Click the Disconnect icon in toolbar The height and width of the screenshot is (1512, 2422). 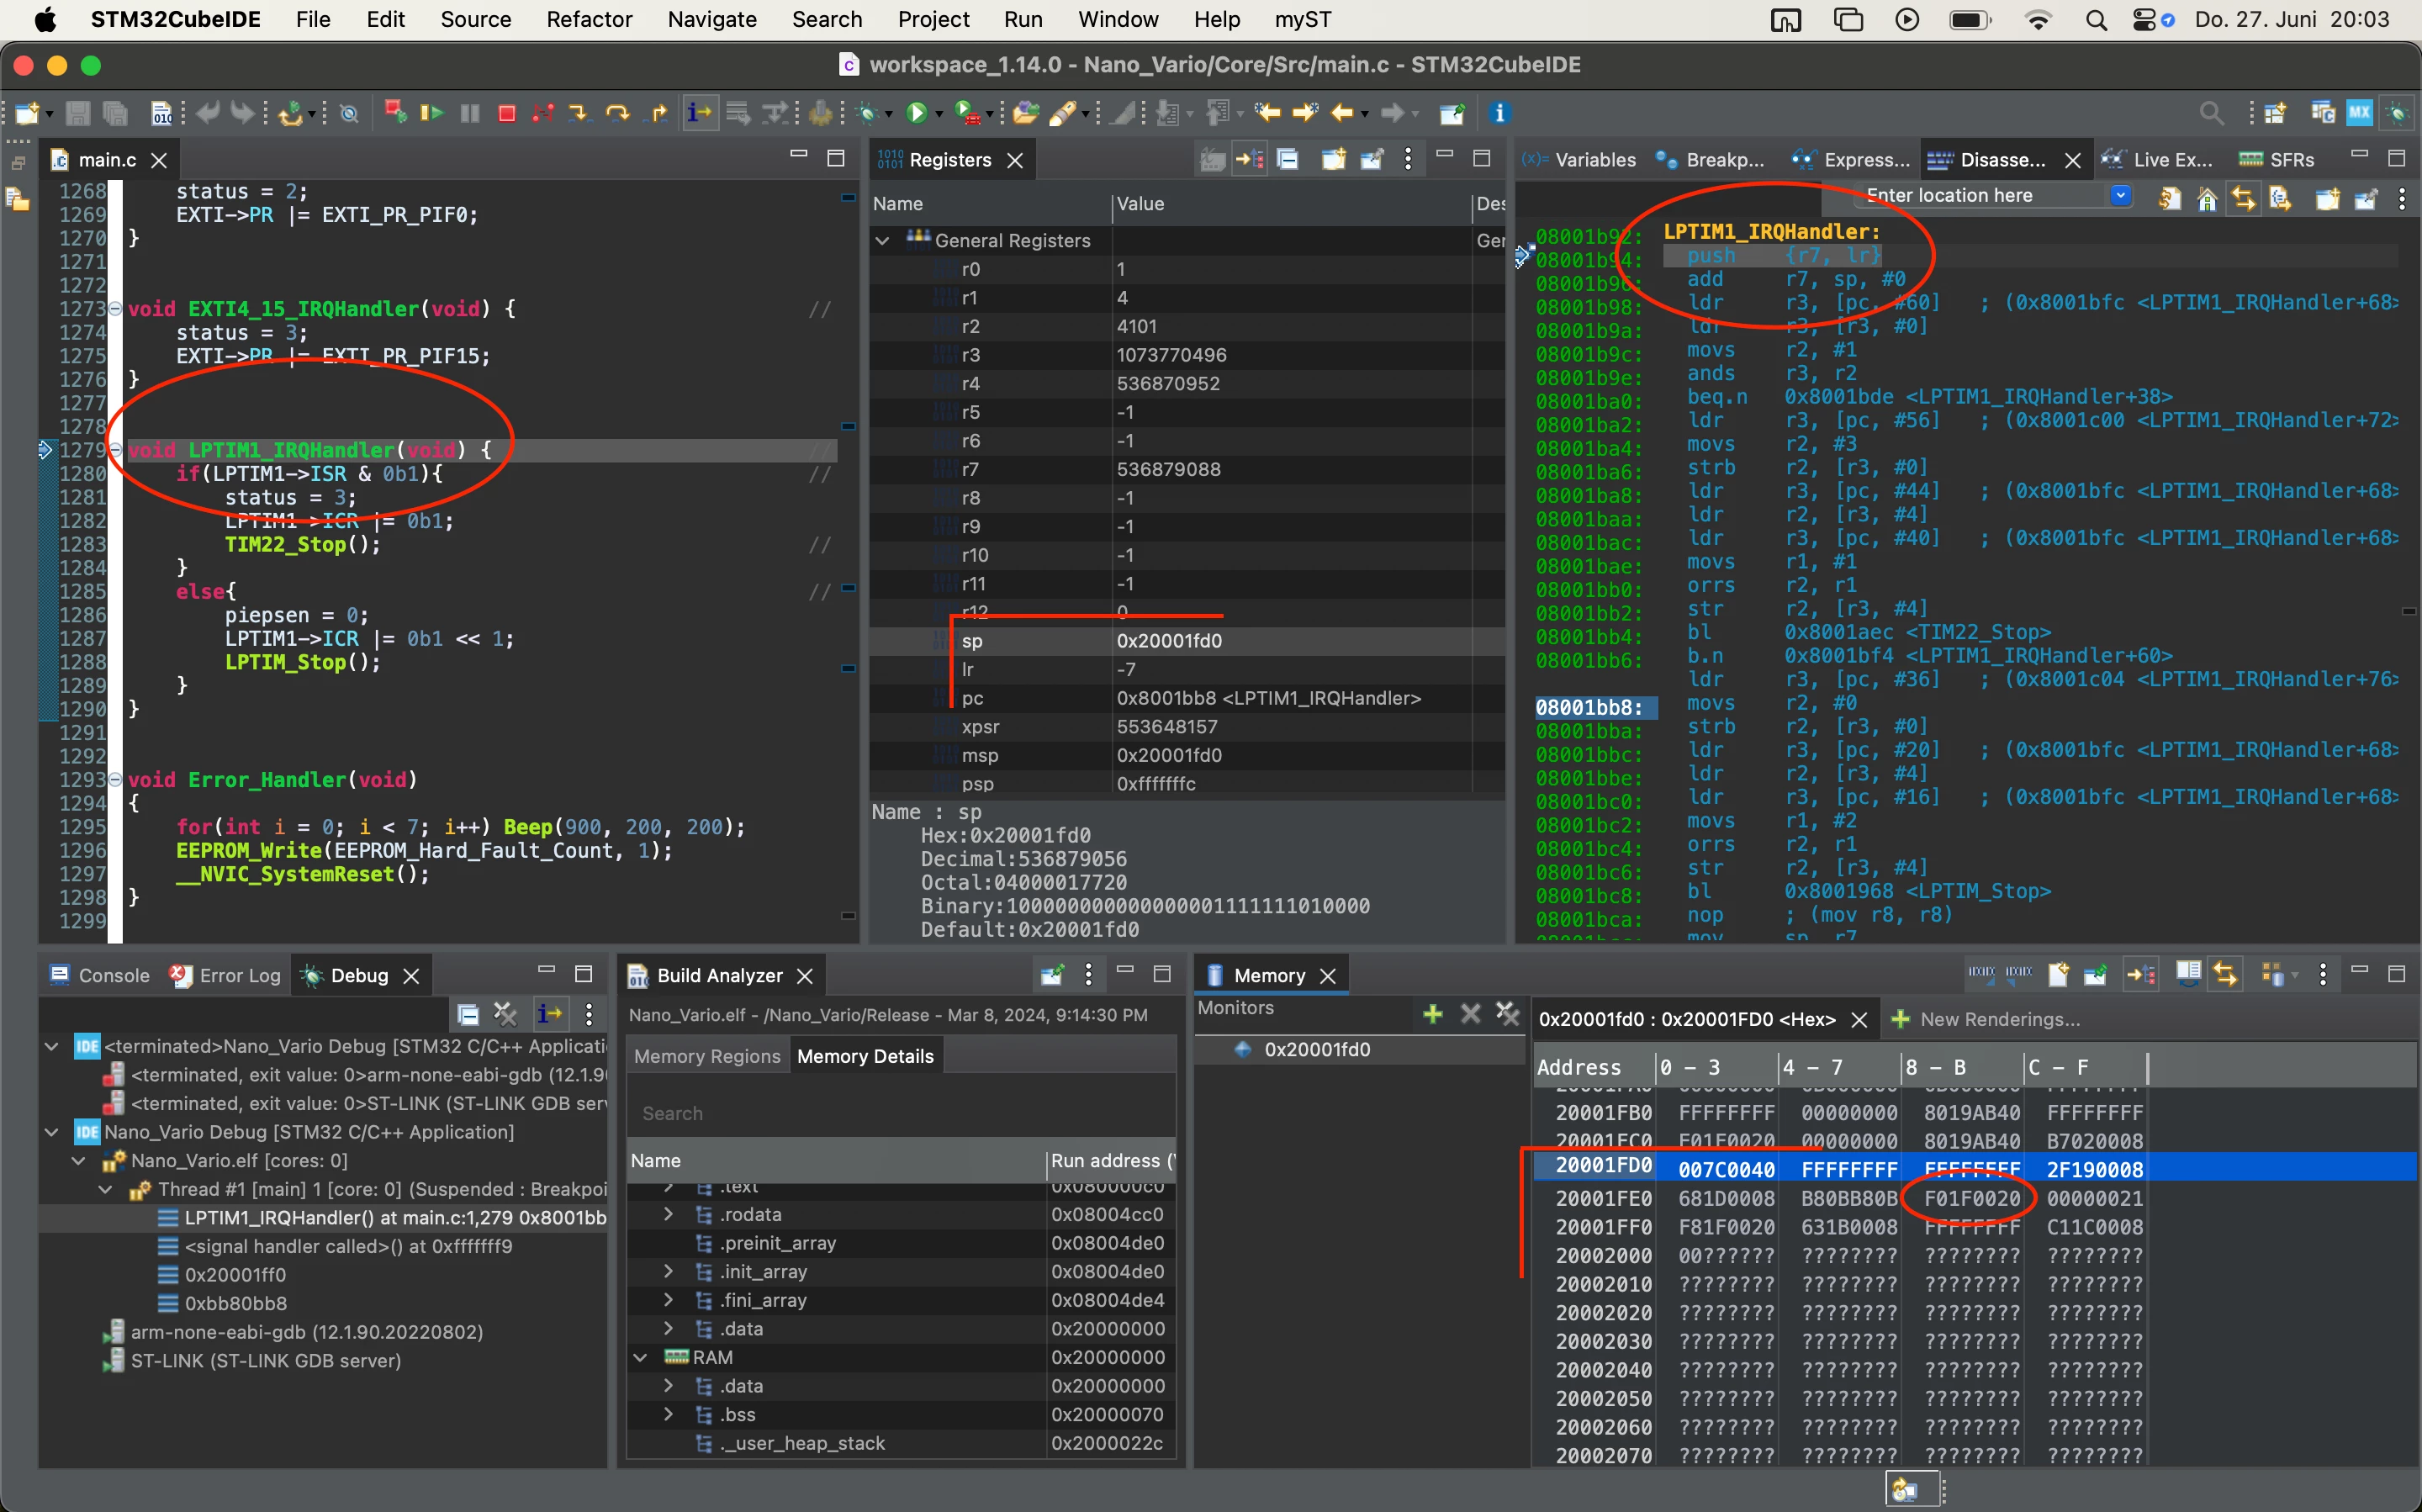(543, 113)
